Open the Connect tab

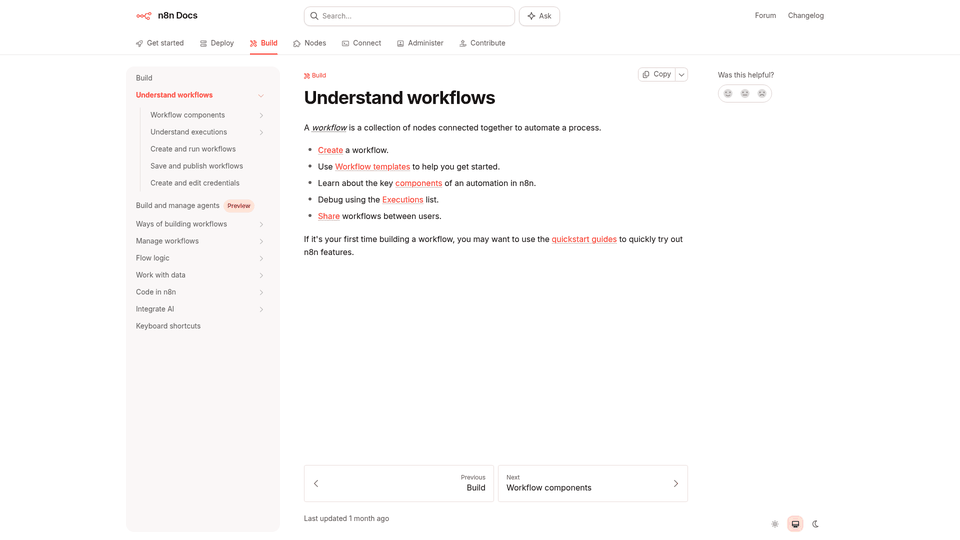pos(361,43)
